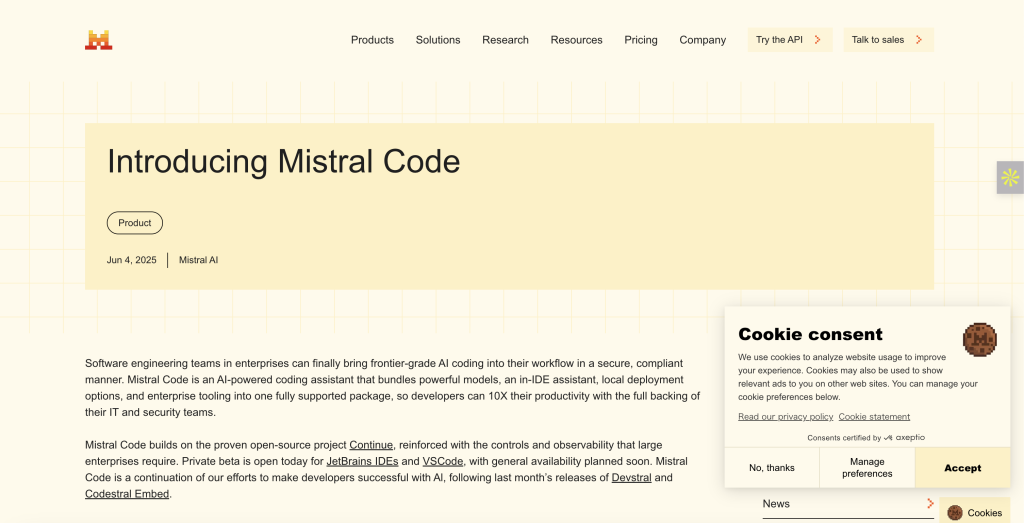This screenshot has height=523, width=1024.
Task: Expand the Resources menu
Action: point(576,40)
